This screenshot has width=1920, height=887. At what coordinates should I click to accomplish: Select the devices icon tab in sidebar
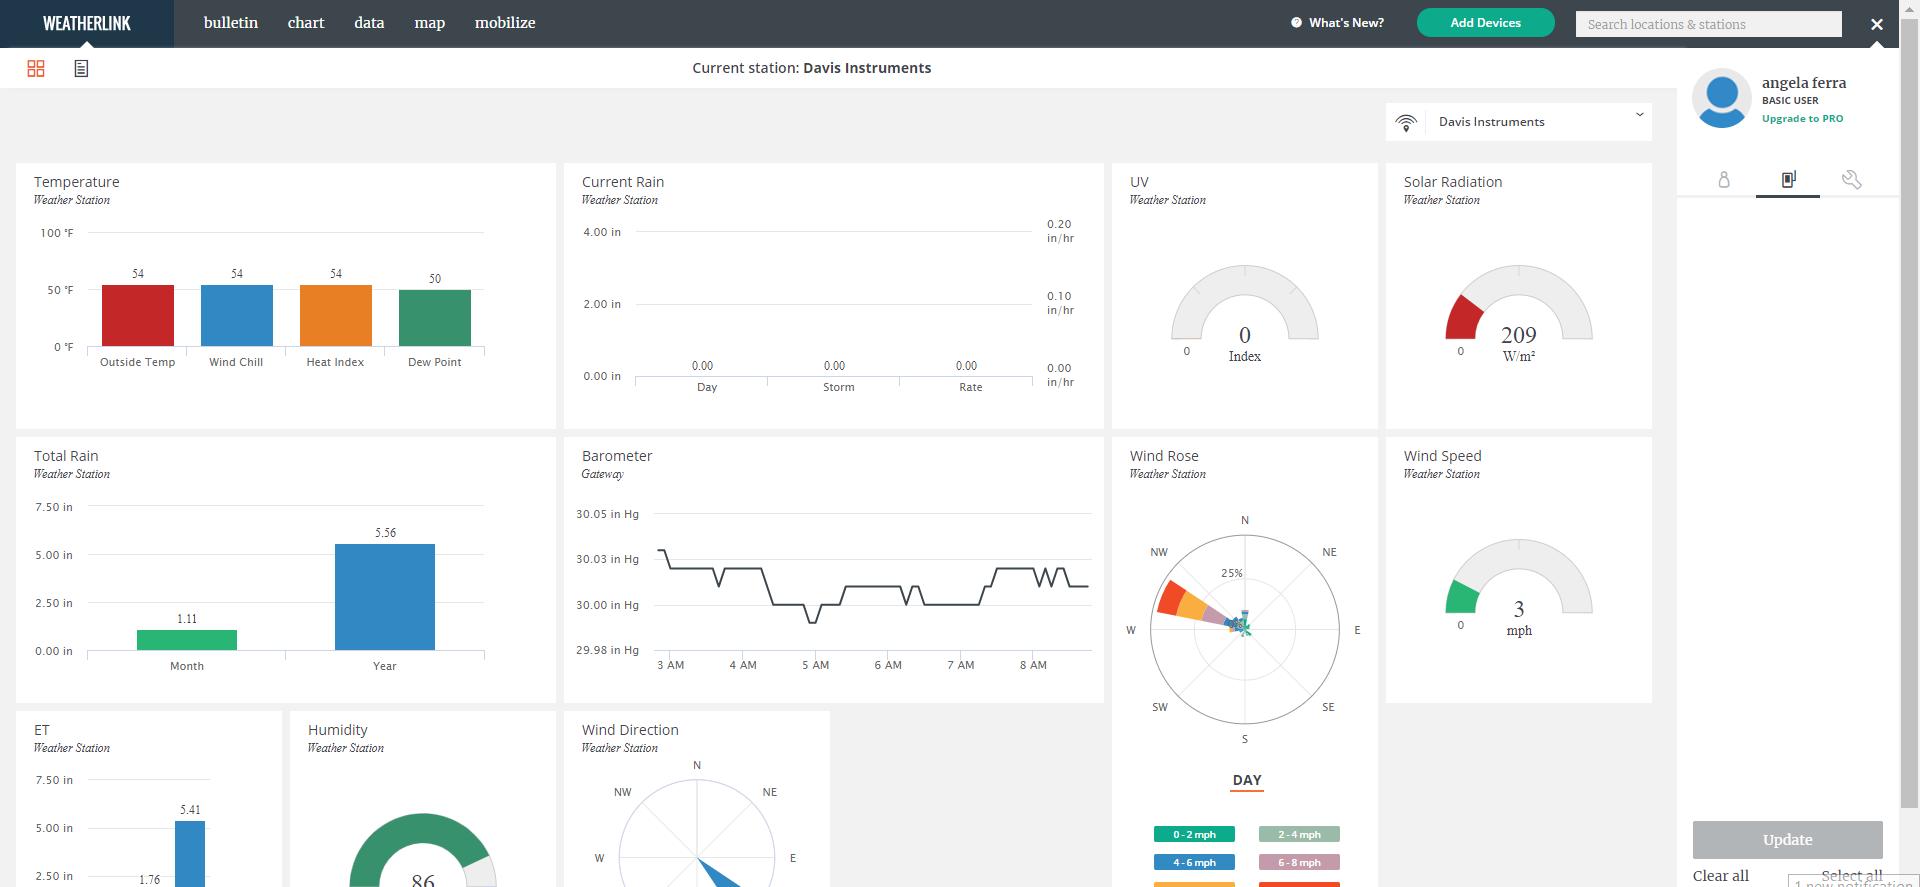tap(1788, 179)
